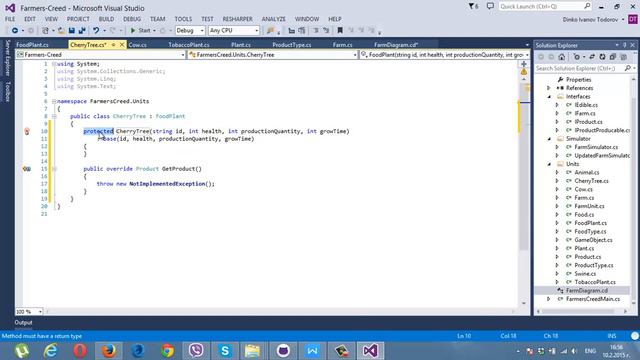Open the FarmersCreed.Units.CherryTree type dropdown
The height and width of the screenshot is (360, 640).
[273, 55]
